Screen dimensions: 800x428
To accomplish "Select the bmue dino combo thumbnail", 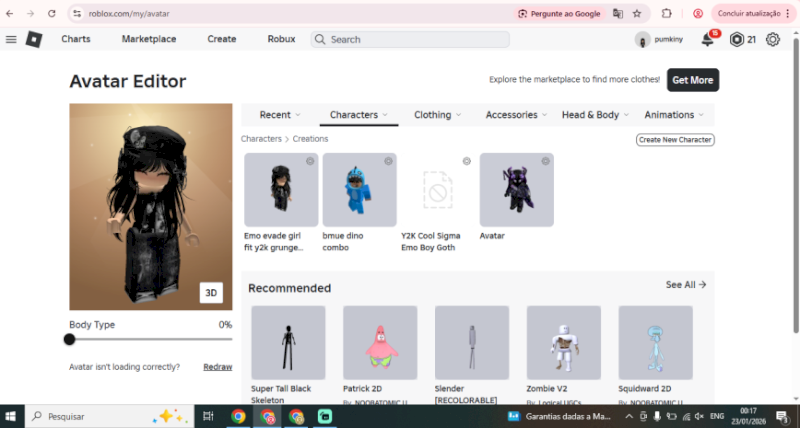I will click(360, 190).
